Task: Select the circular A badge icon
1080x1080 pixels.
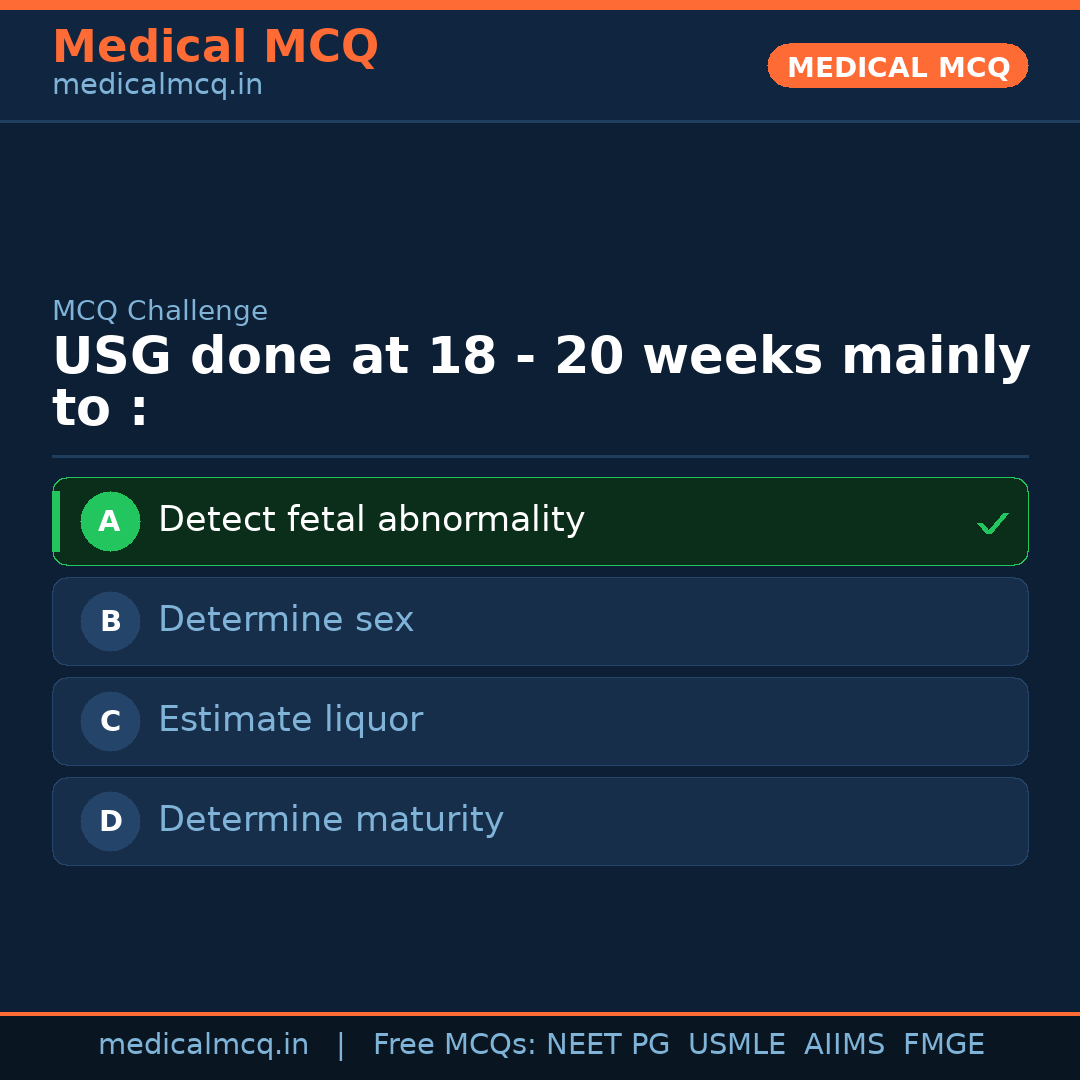Action: [x=110, y=521]
